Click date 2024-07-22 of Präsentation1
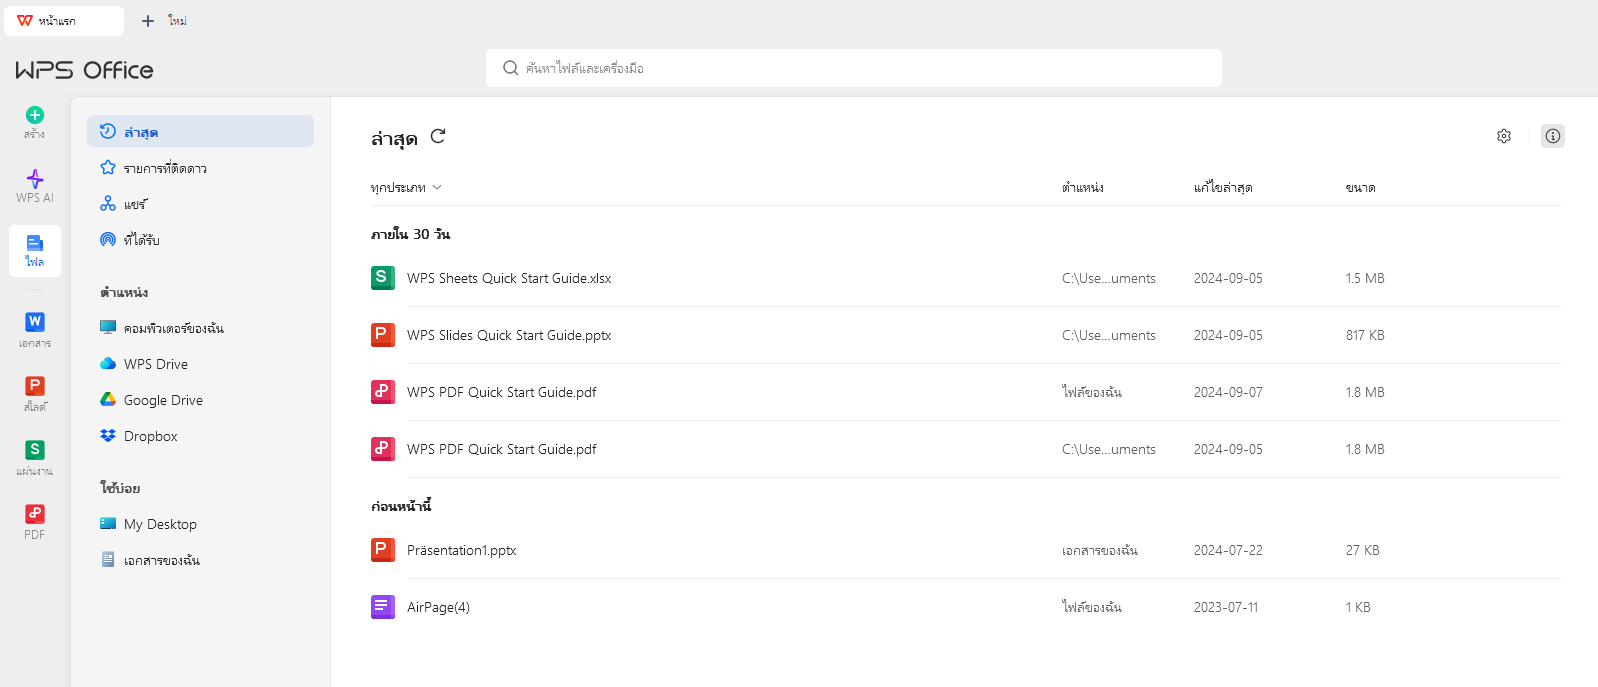The image size is (1598, 687). 1228,550
